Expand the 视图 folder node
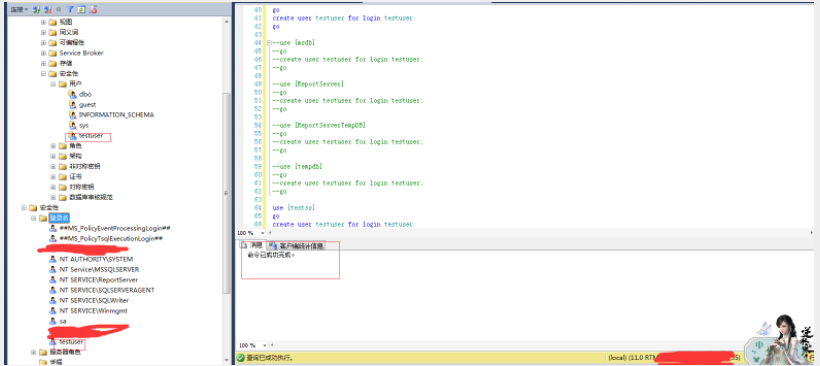Image resolution: width=820 pixels, height=366 pixels. [x=43, y=22]
